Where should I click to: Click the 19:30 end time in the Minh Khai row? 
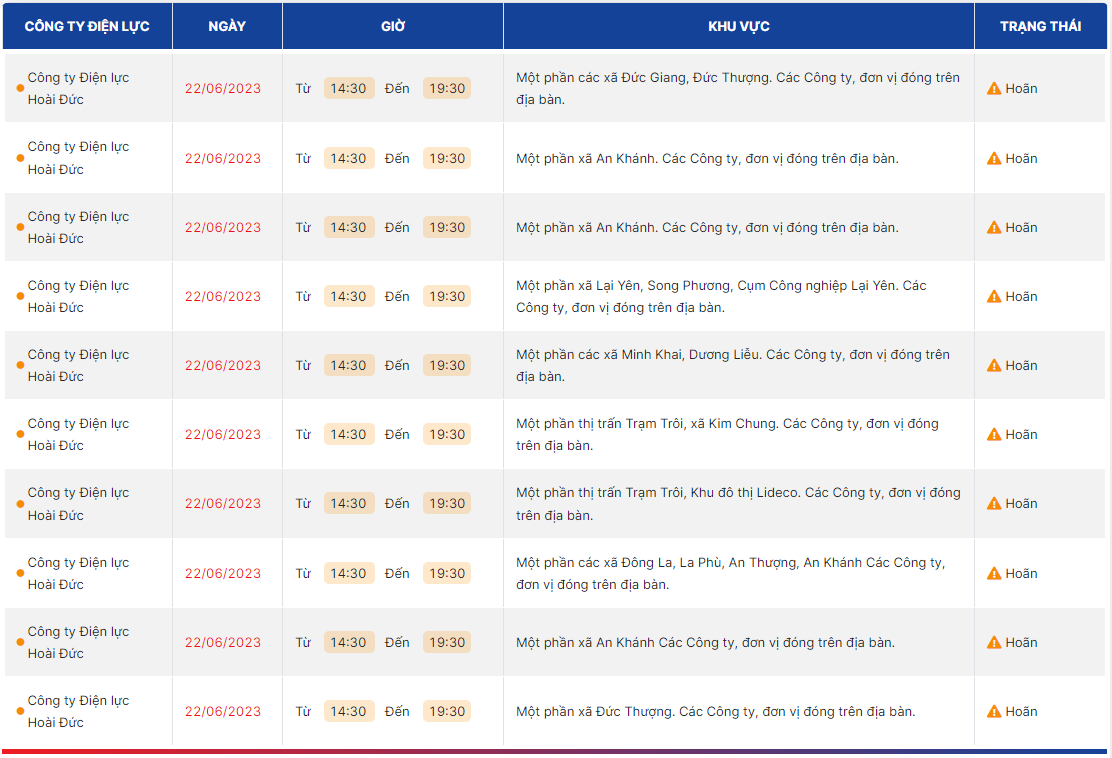tap(447, 365)
